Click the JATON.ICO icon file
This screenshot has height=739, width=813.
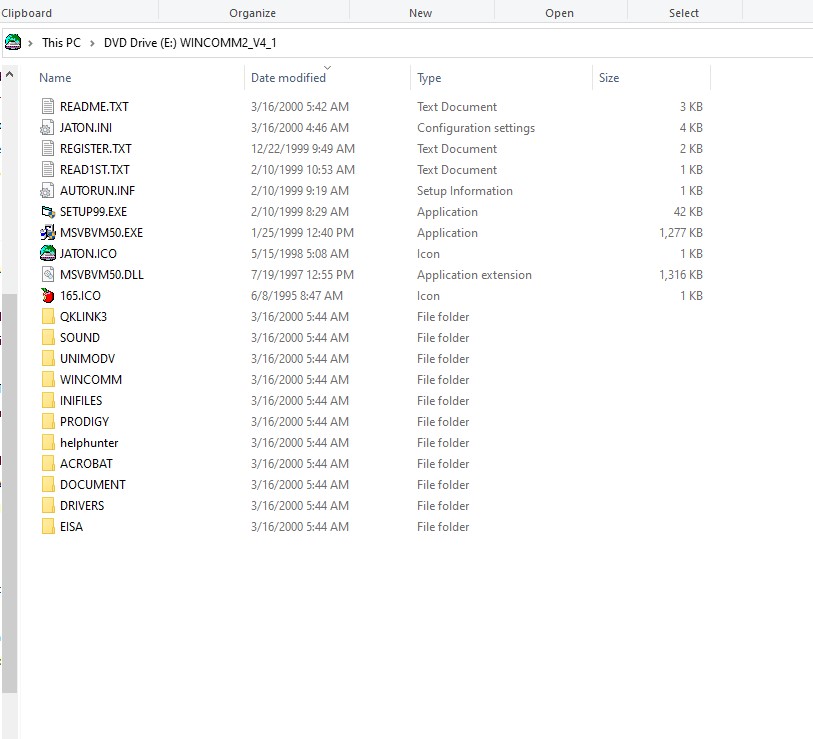47,254
